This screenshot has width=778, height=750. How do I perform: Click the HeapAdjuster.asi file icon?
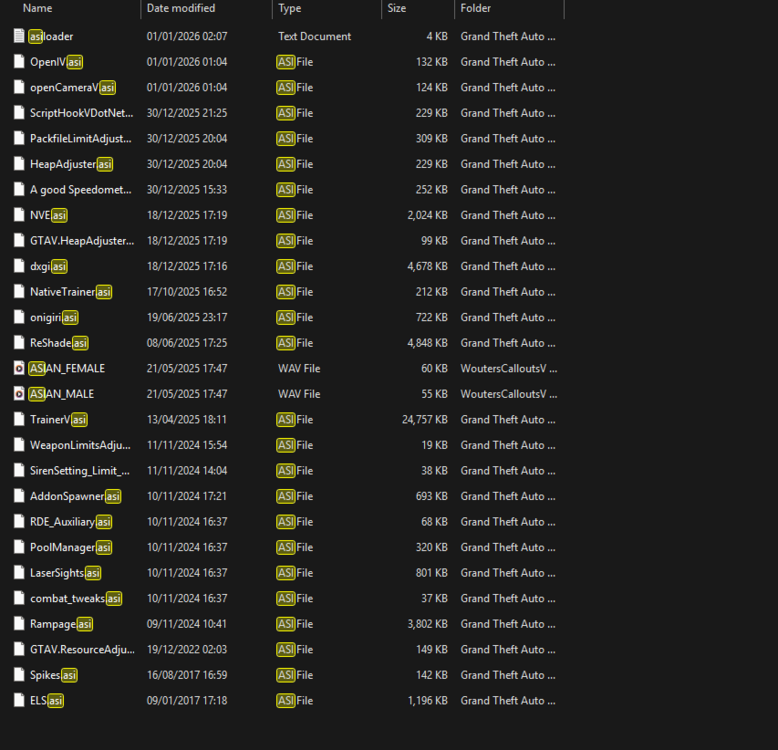click(19, 164)
